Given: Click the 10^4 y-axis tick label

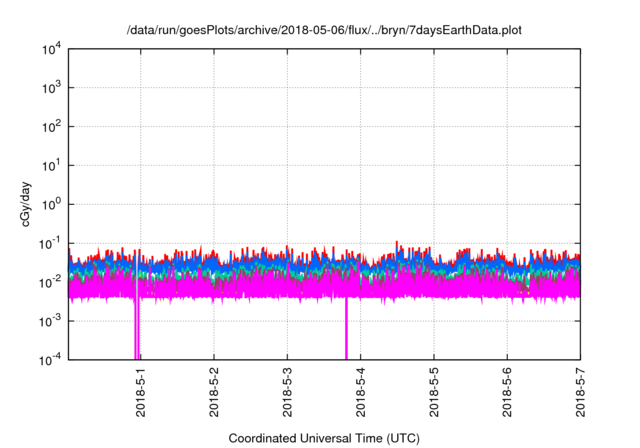Looking at the screenshot, I should point(51,49).
